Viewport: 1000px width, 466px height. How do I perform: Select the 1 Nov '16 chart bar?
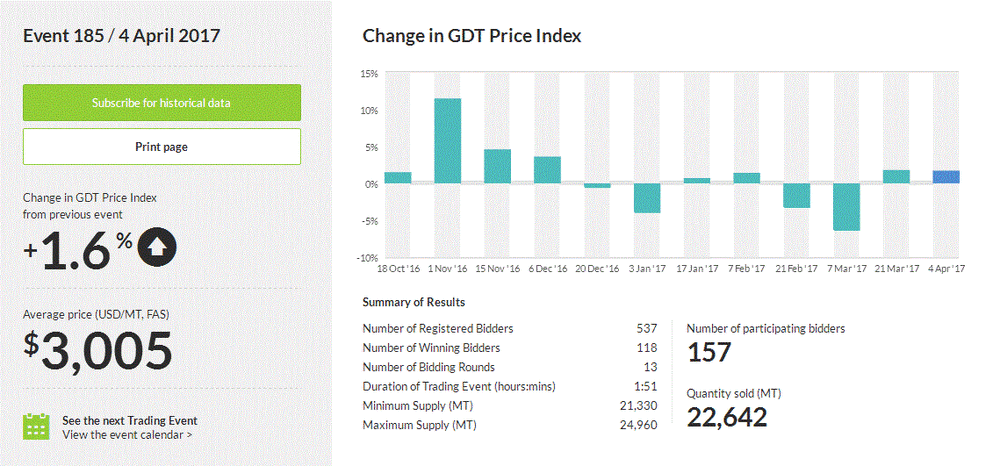coord(447,141)
